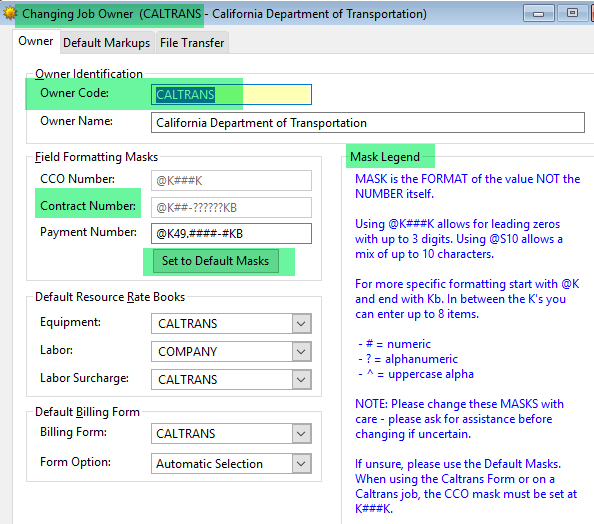This screenshot has width=594, height=524.
Task: Click the '# = numeric' legend line
Action: (x=395, y=344)
